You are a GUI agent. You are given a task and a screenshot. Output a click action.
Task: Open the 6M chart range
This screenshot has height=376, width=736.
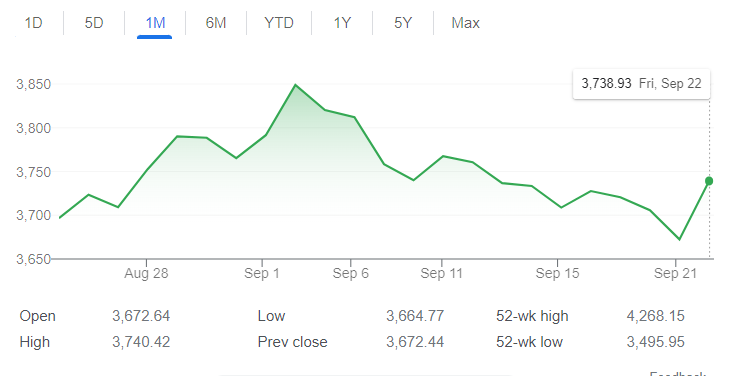click(x=216, y=23)
